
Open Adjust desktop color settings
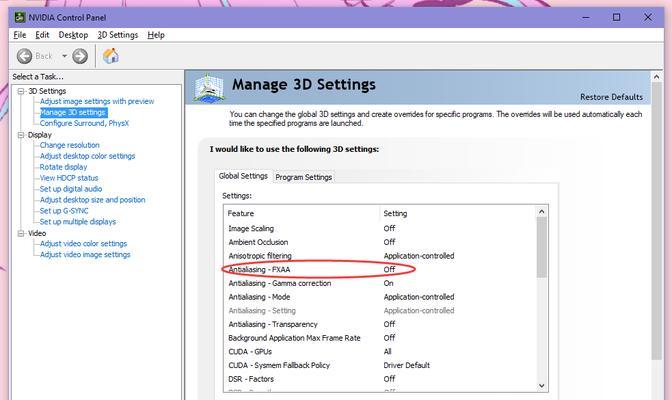pyautogui.click(x=87, y=156)
